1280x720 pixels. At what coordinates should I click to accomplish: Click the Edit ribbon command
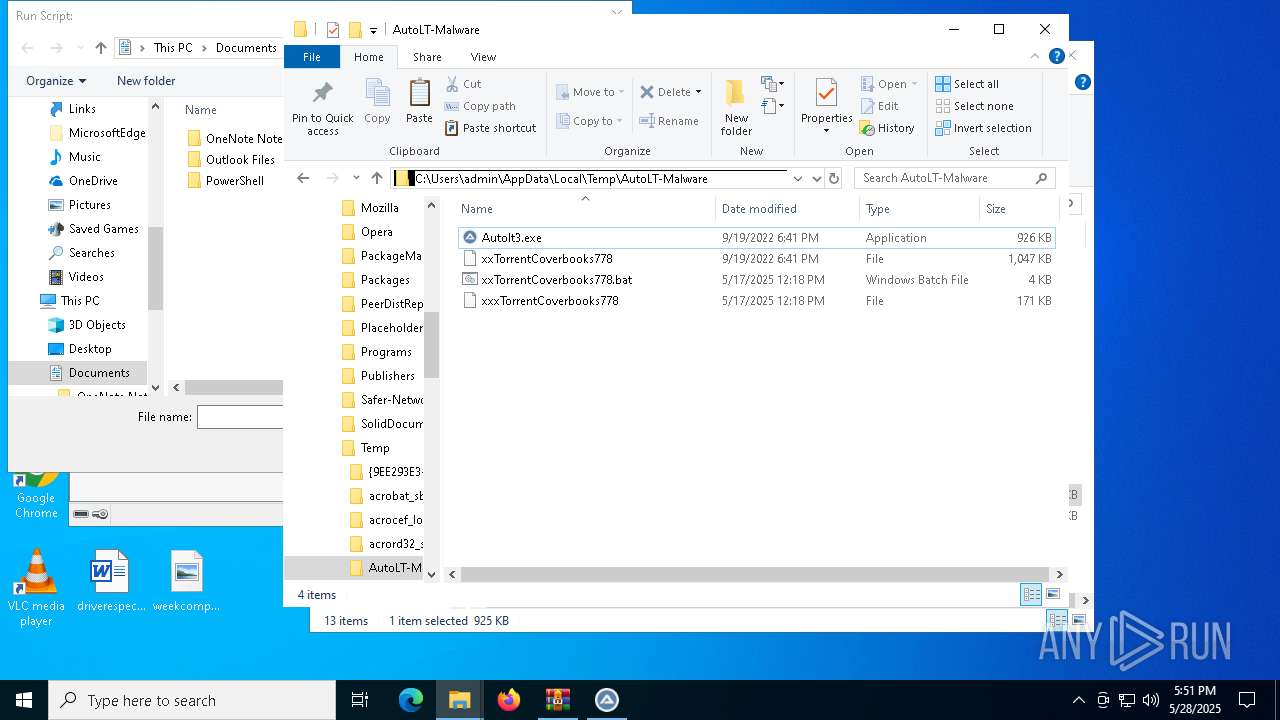click(x=878, y=106)
